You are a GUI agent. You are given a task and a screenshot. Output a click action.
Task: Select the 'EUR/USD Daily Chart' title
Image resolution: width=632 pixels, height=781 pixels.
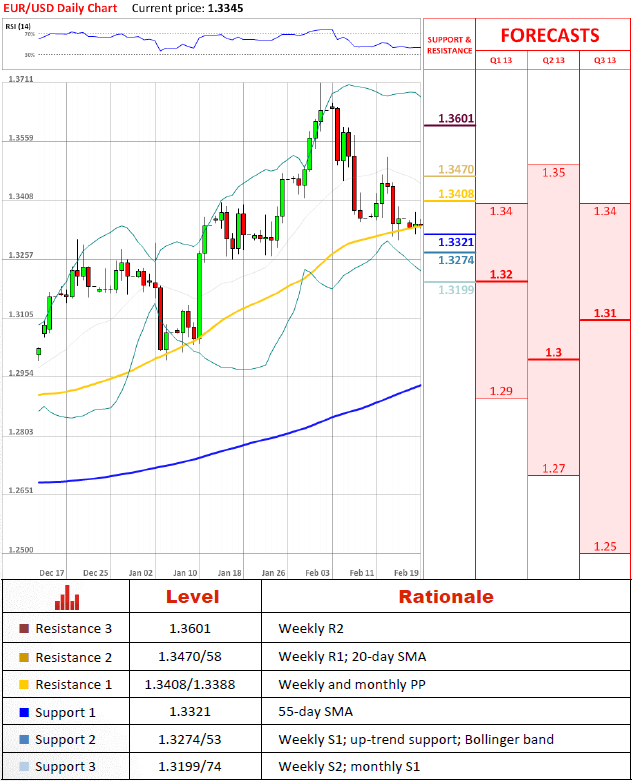click(x=60, y=8)
